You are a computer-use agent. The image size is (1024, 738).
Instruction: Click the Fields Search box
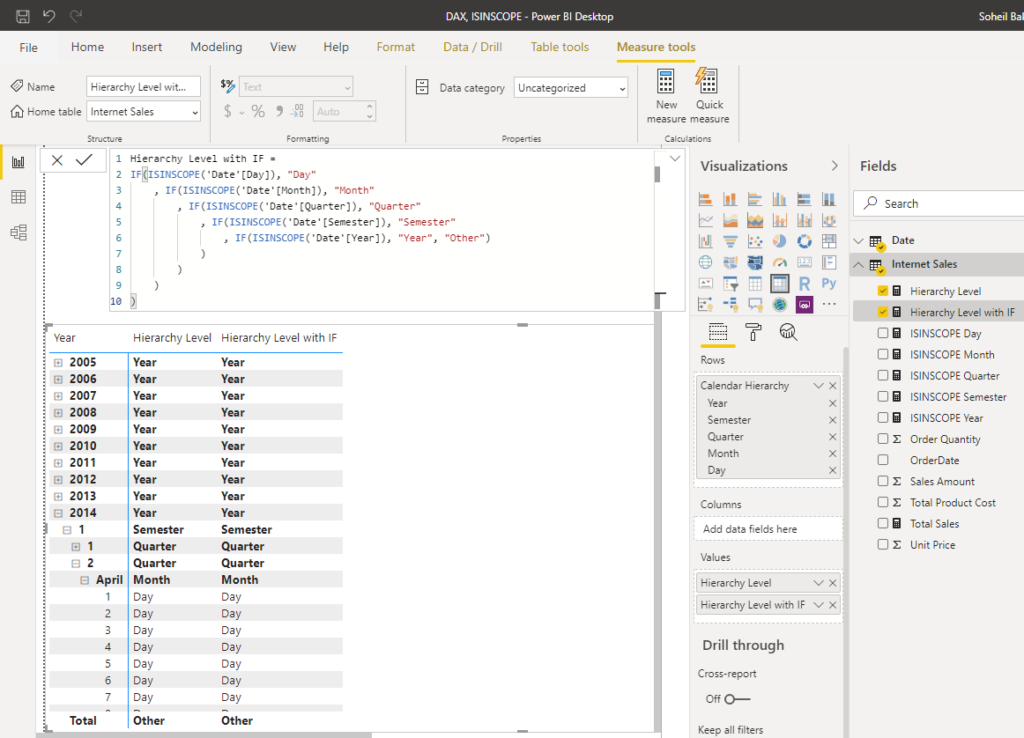pos(939,204)
